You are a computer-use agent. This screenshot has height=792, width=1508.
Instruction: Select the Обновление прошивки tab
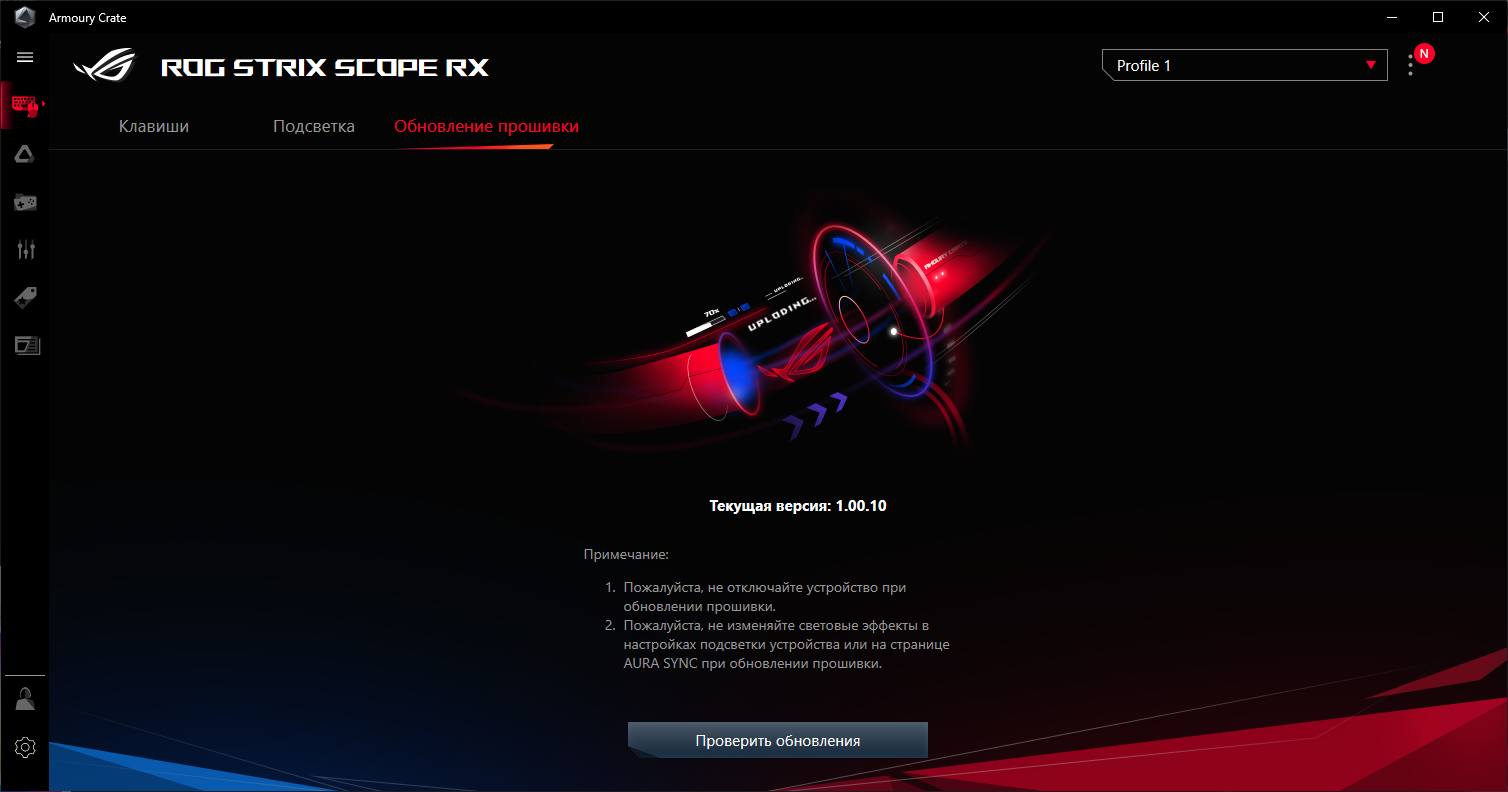coord(486,127)
